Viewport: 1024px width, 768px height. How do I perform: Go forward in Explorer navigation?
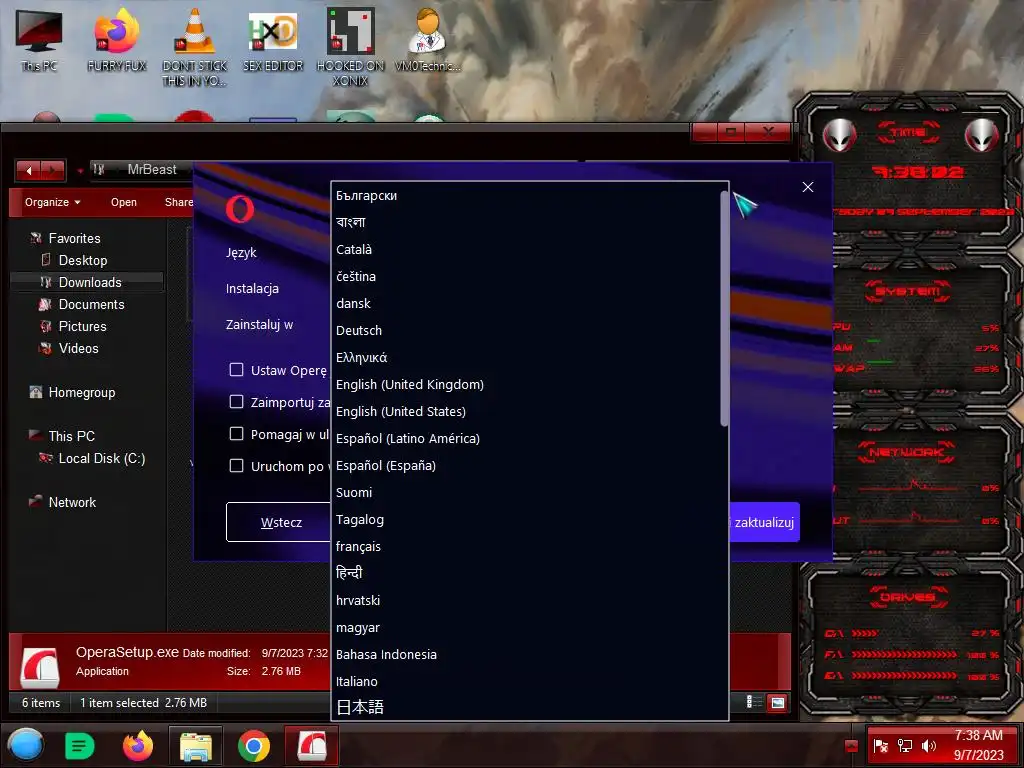click(53, 171)
